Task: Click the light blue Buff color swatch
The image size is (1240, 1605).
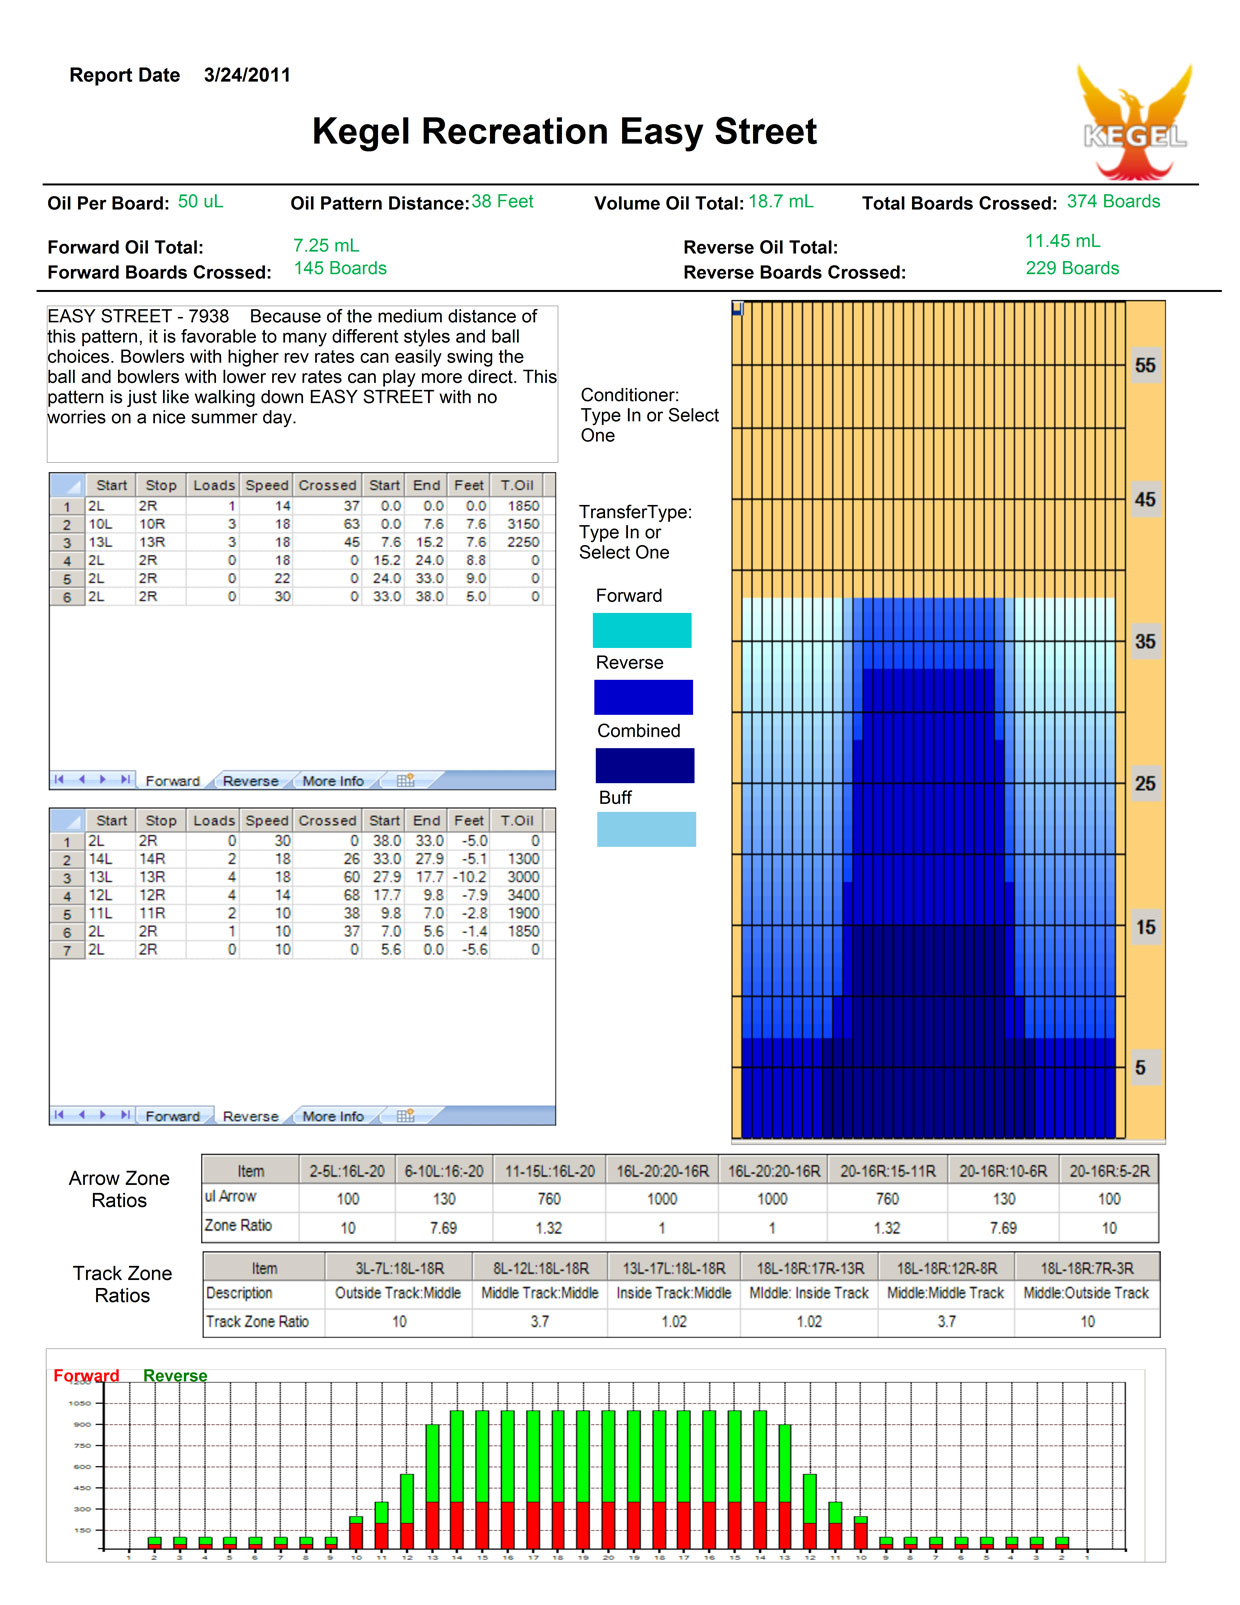Action: 646,829
